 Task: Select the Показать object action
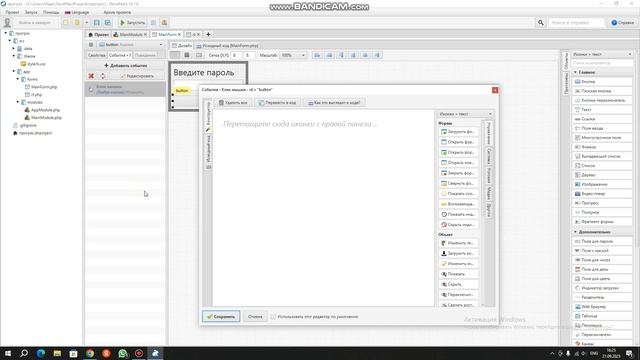(x=458, y=274)
